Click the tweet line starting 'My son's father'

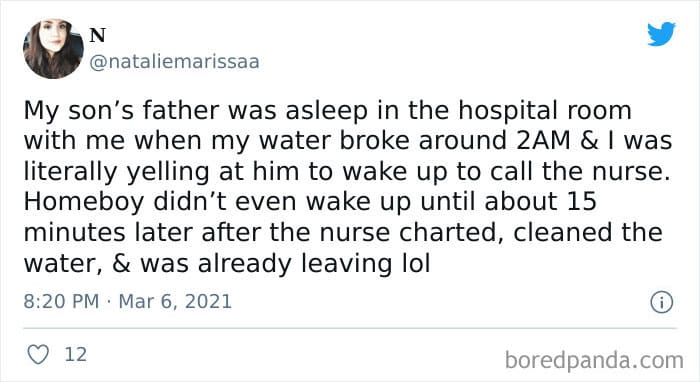[327, 111]
